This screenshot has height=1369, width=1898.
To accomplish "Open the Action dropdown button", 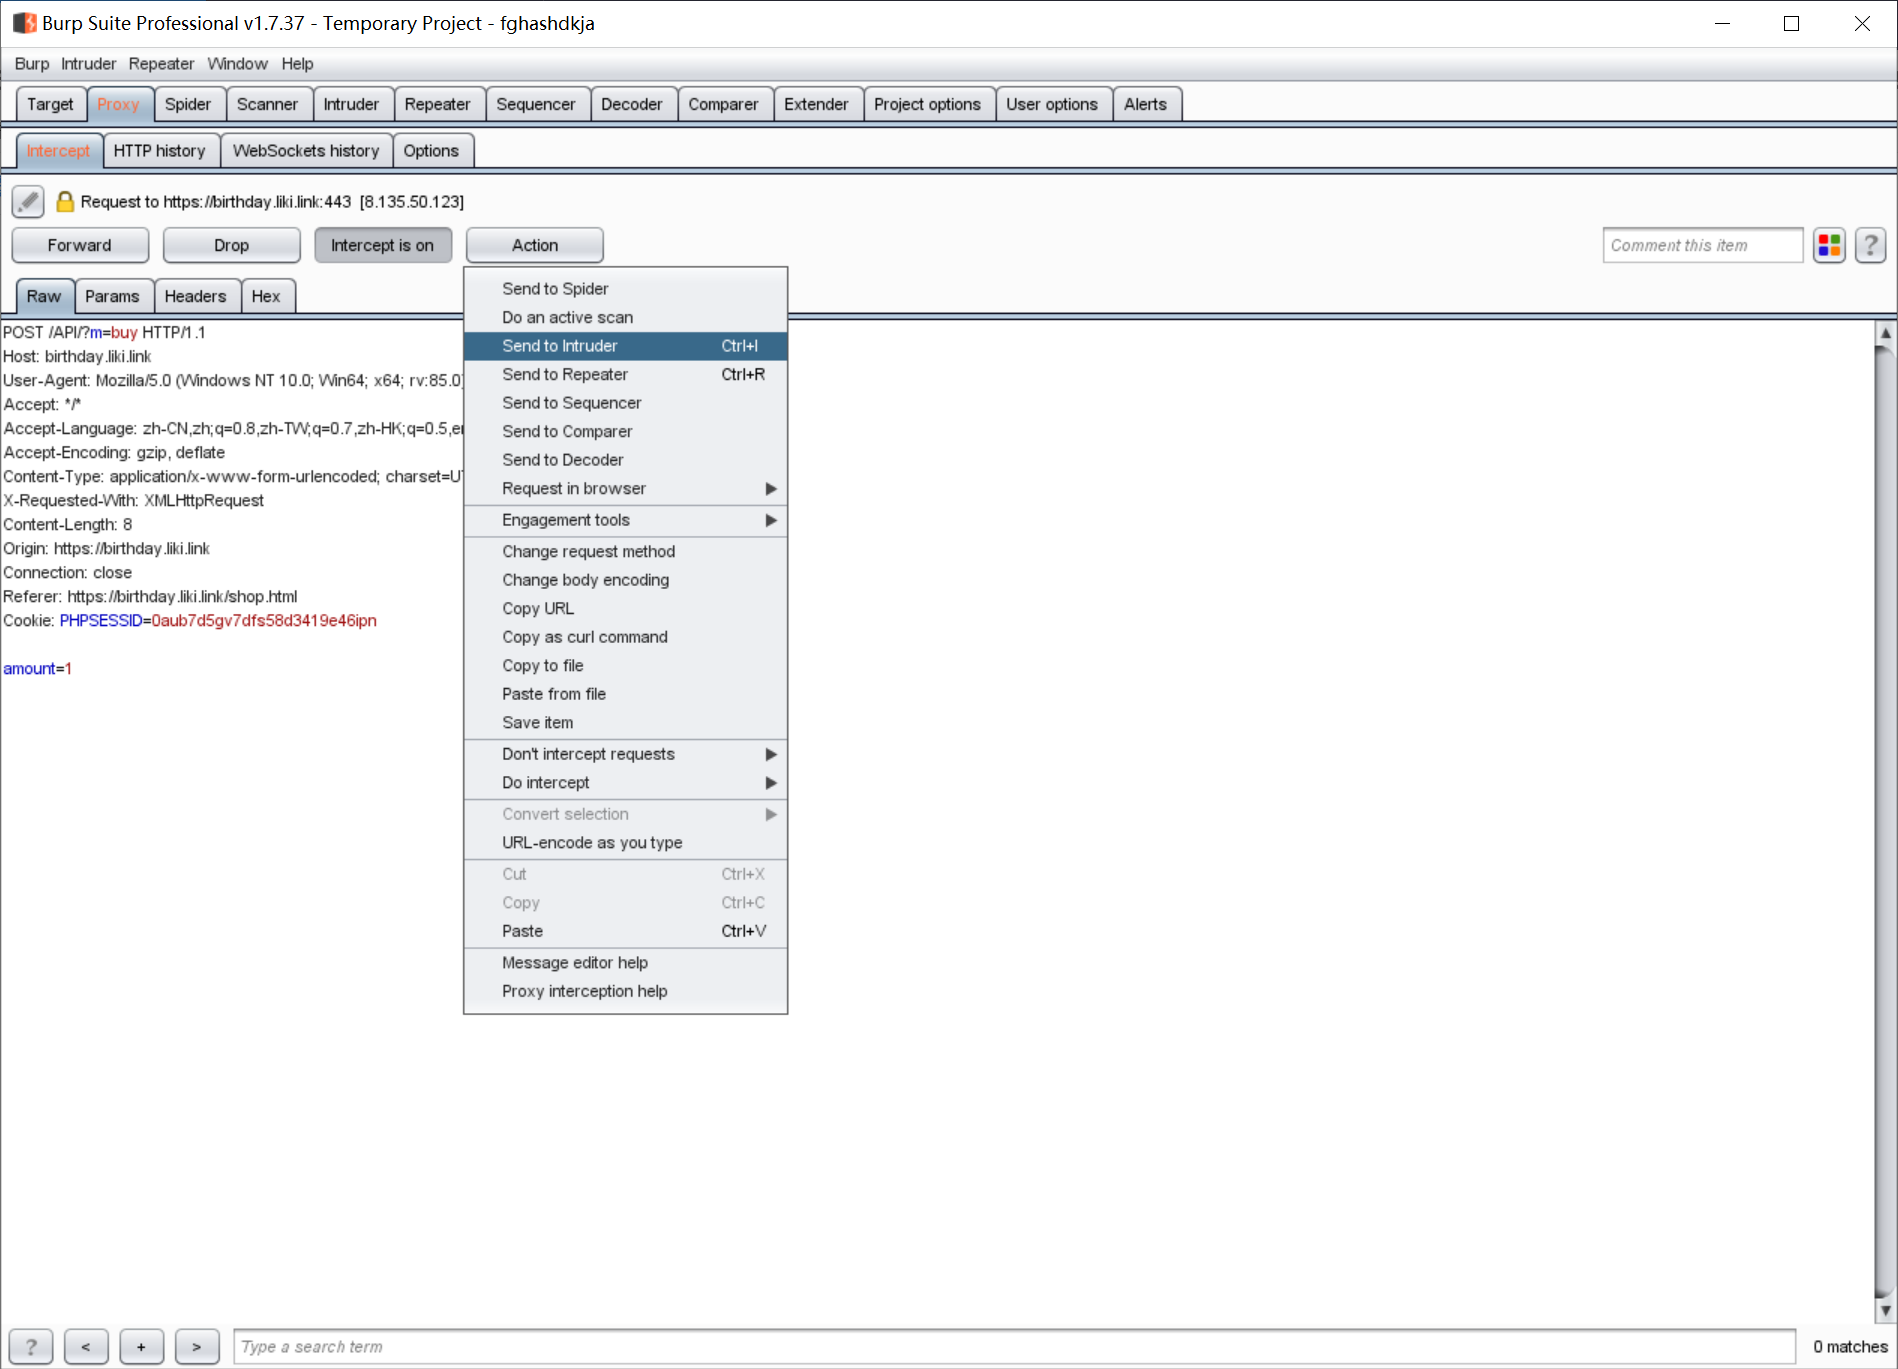I will (535, 245).
